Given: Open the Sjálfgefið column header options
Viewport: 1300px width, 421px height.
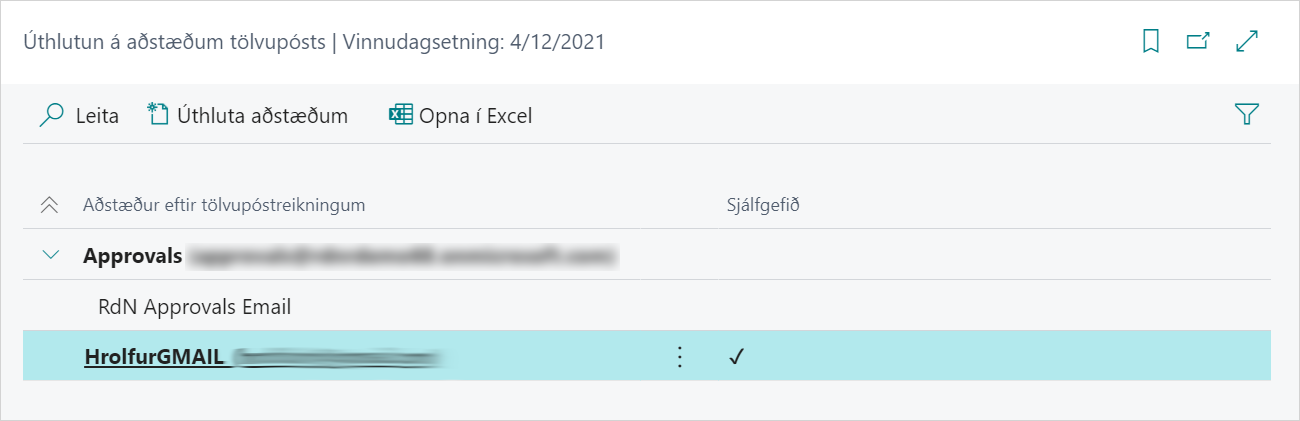Looking at the screenshot, I should point(764,205).
